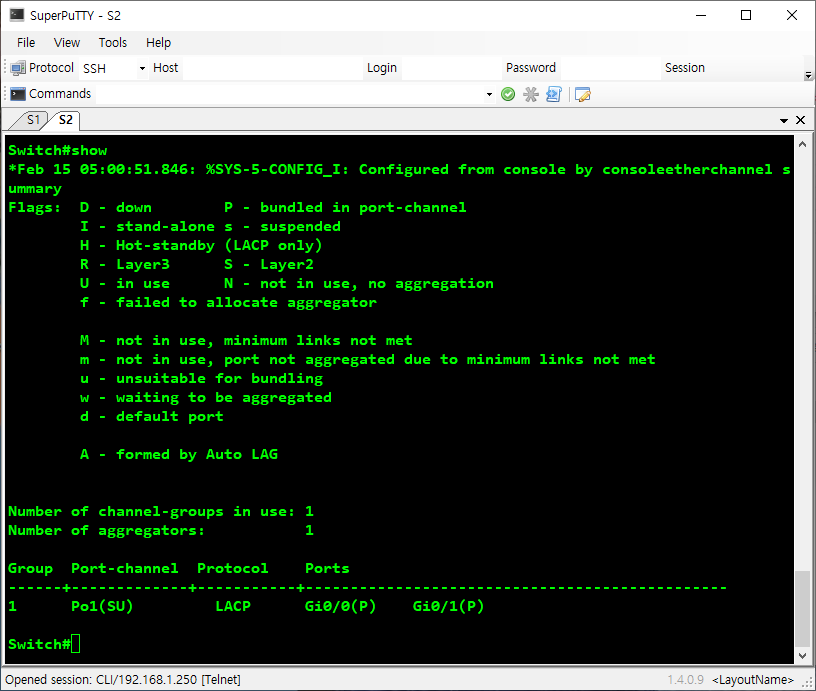Click the SuperPuTTY app icon in title bar
This screenshot has height=691, width=816.
17,15
